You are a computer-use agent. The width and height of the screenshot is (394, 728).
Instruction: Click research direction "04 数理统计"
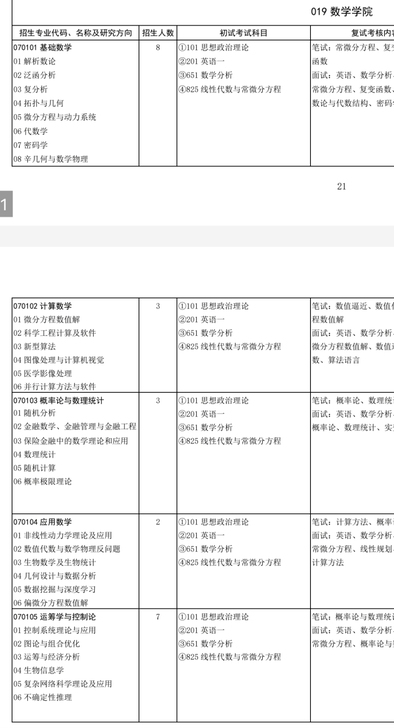pyautogui.click(x=34, y=454)
